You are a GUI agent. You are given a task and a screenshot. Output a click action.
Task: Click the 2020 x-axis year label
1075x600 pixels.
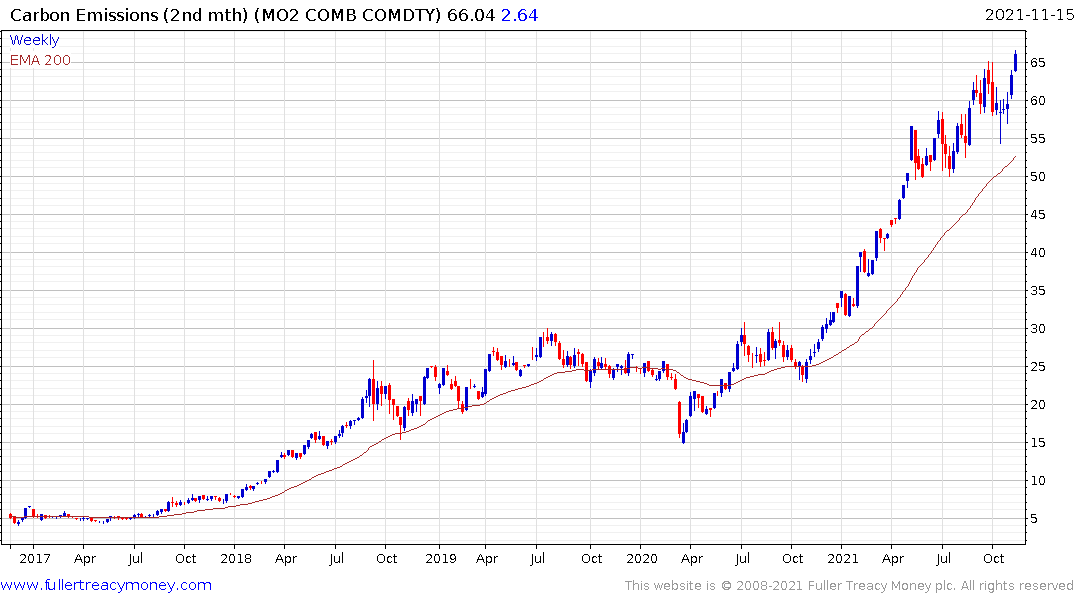point(642,558)
